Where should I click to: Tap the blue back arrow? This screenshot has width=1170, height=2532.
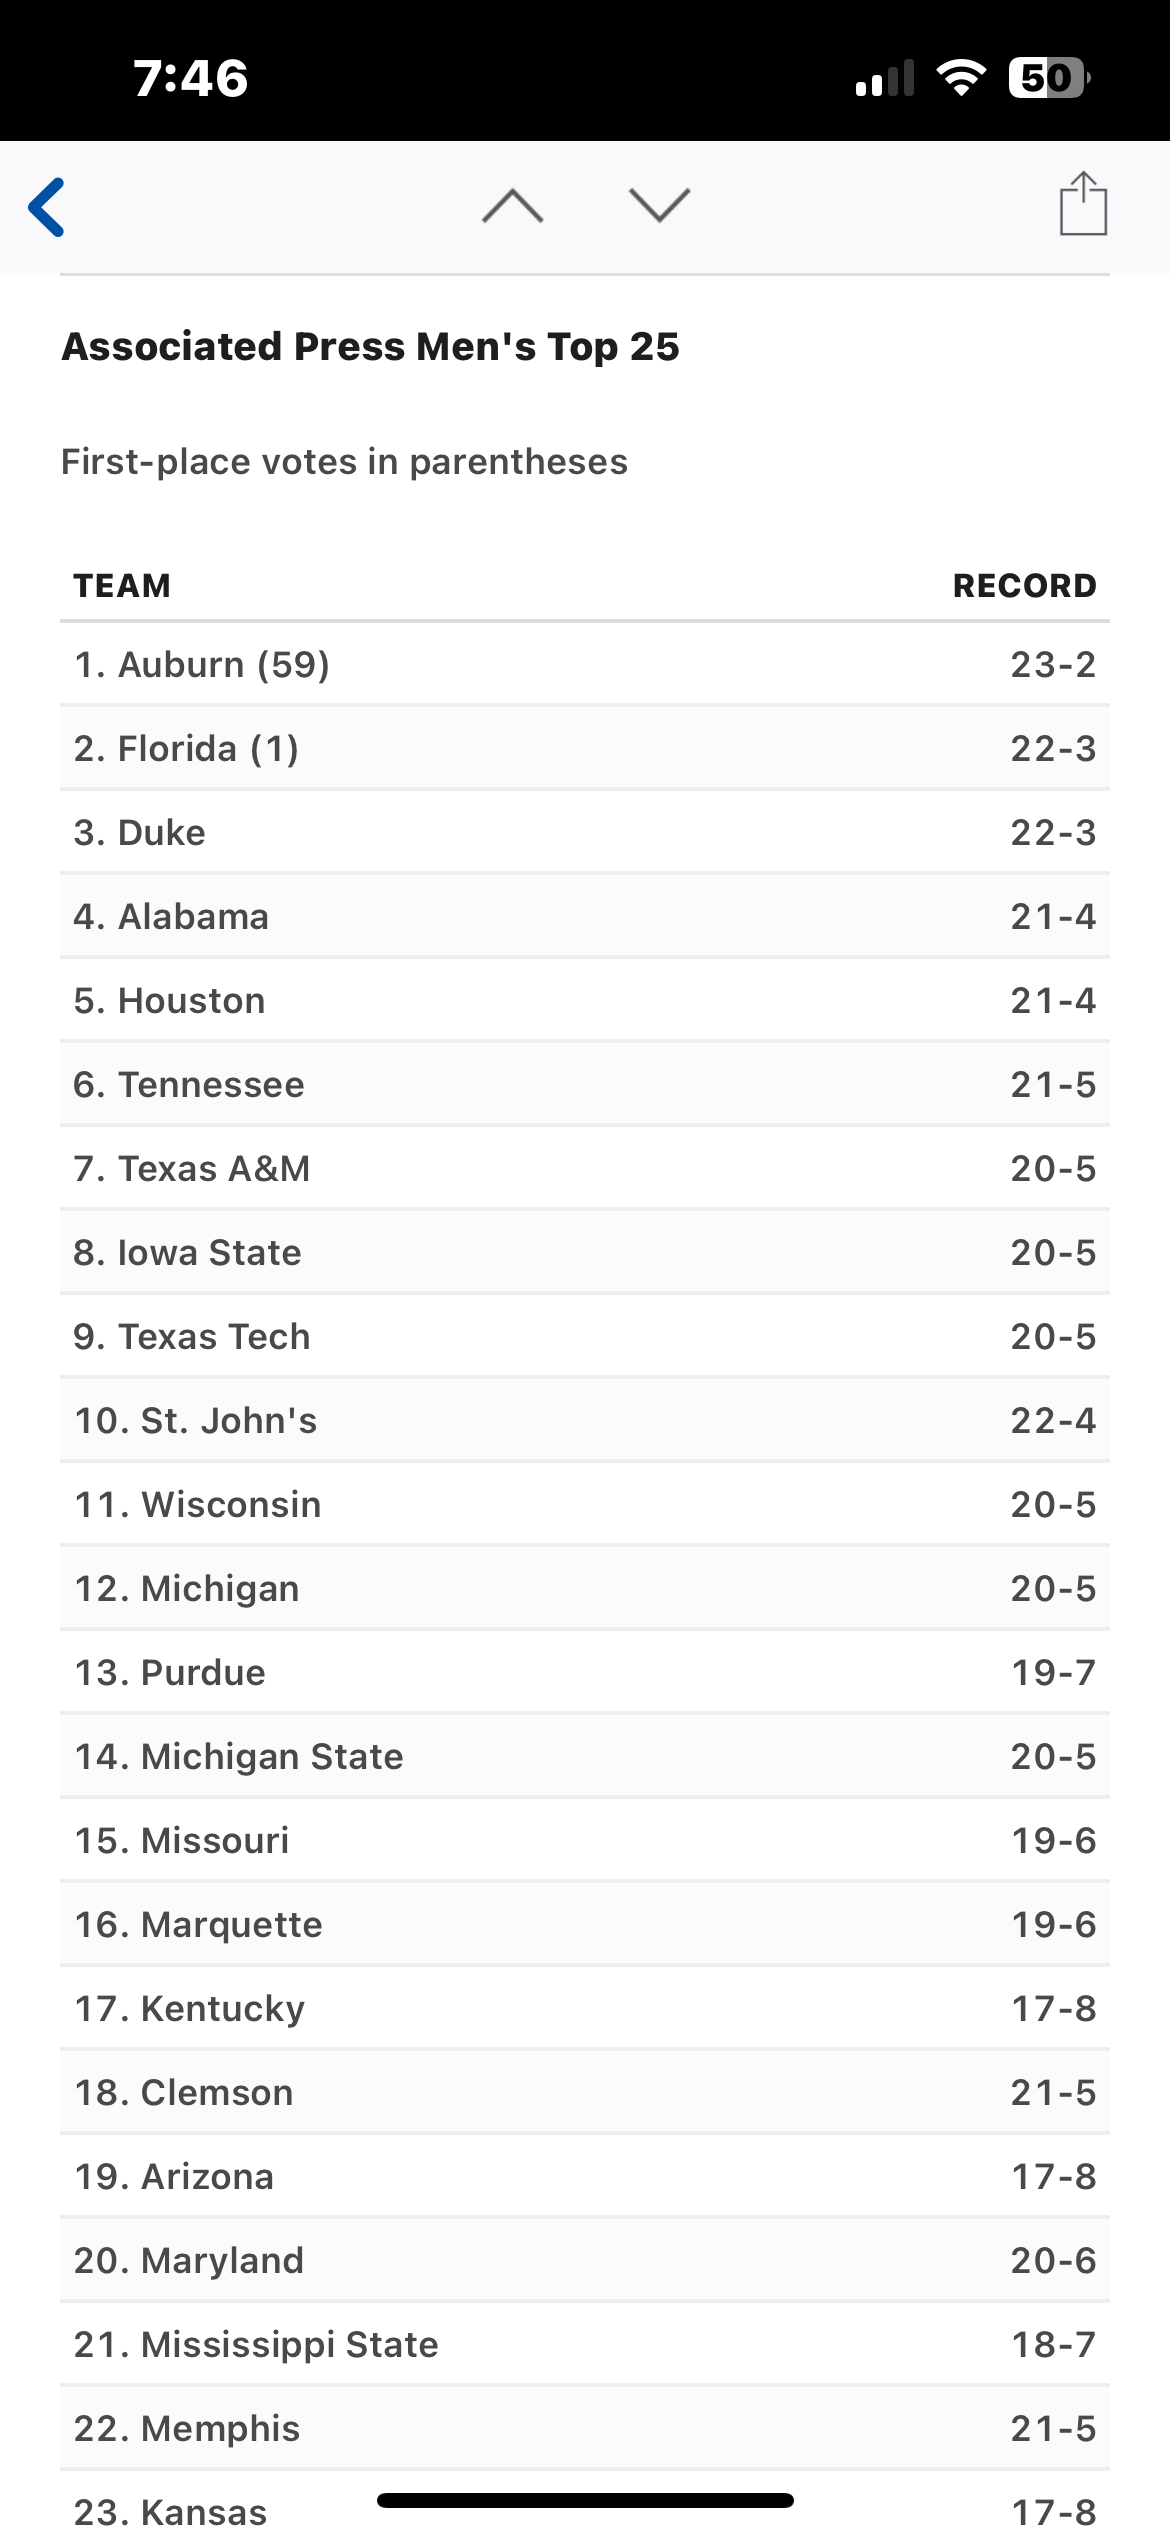pos(47,207)
